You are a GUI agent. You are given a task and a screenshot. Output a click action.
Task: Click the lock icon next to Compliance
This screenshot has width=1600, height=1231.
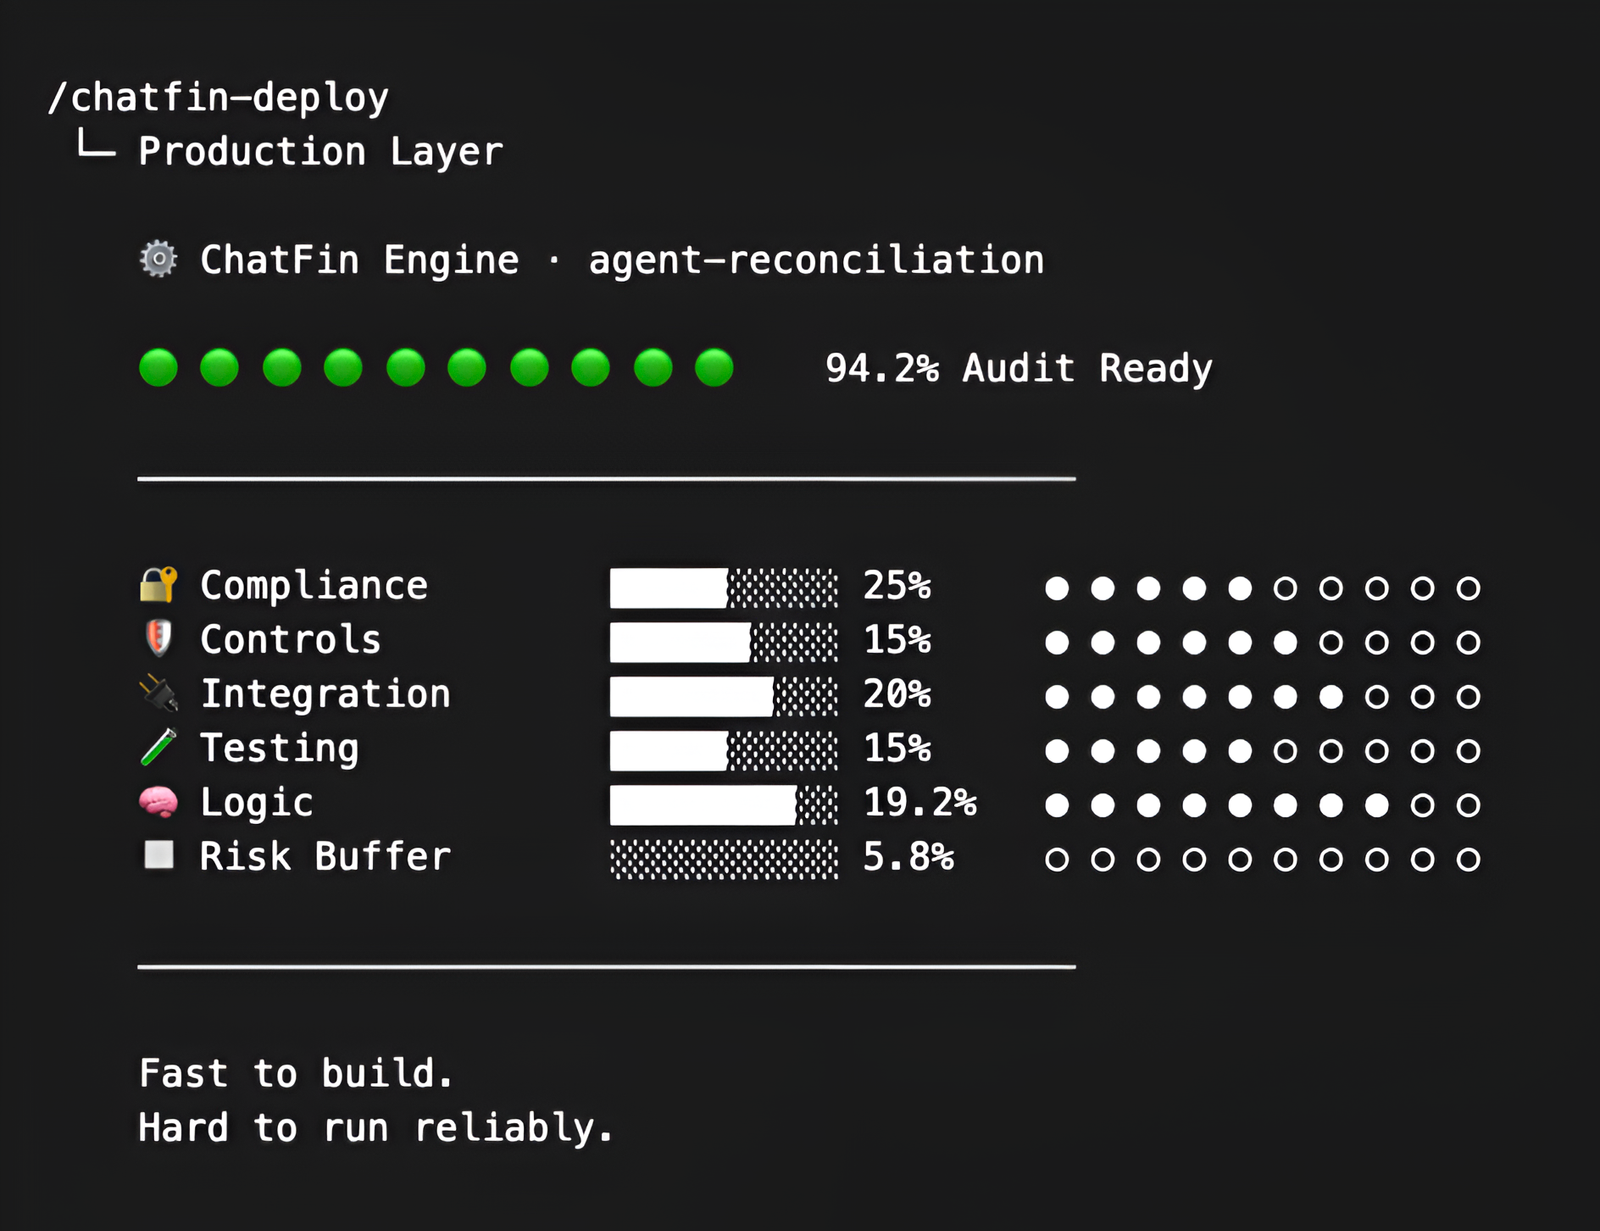158,585
